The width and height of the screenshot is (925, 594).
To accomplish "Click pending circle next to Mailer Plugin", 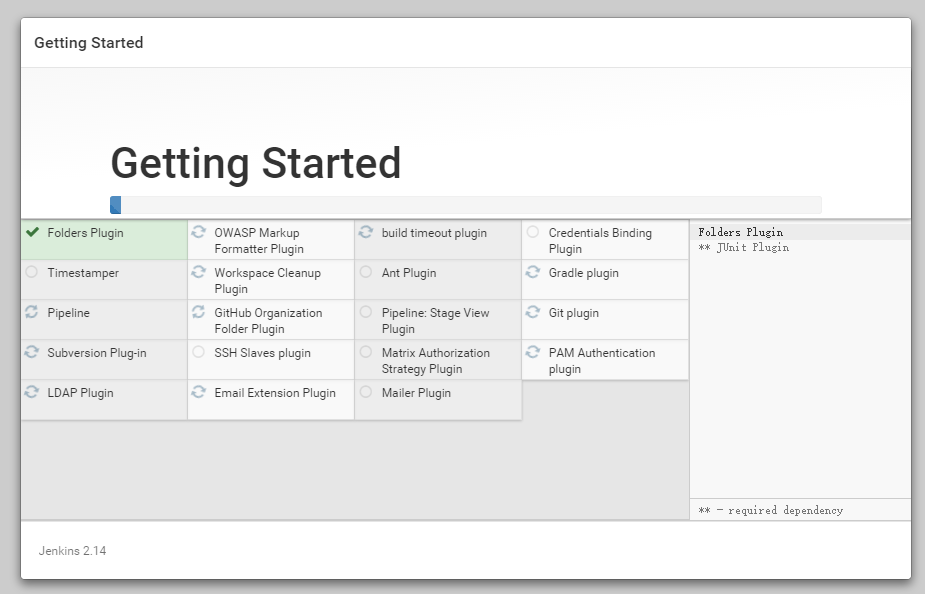I will click(x=366, y=392).
